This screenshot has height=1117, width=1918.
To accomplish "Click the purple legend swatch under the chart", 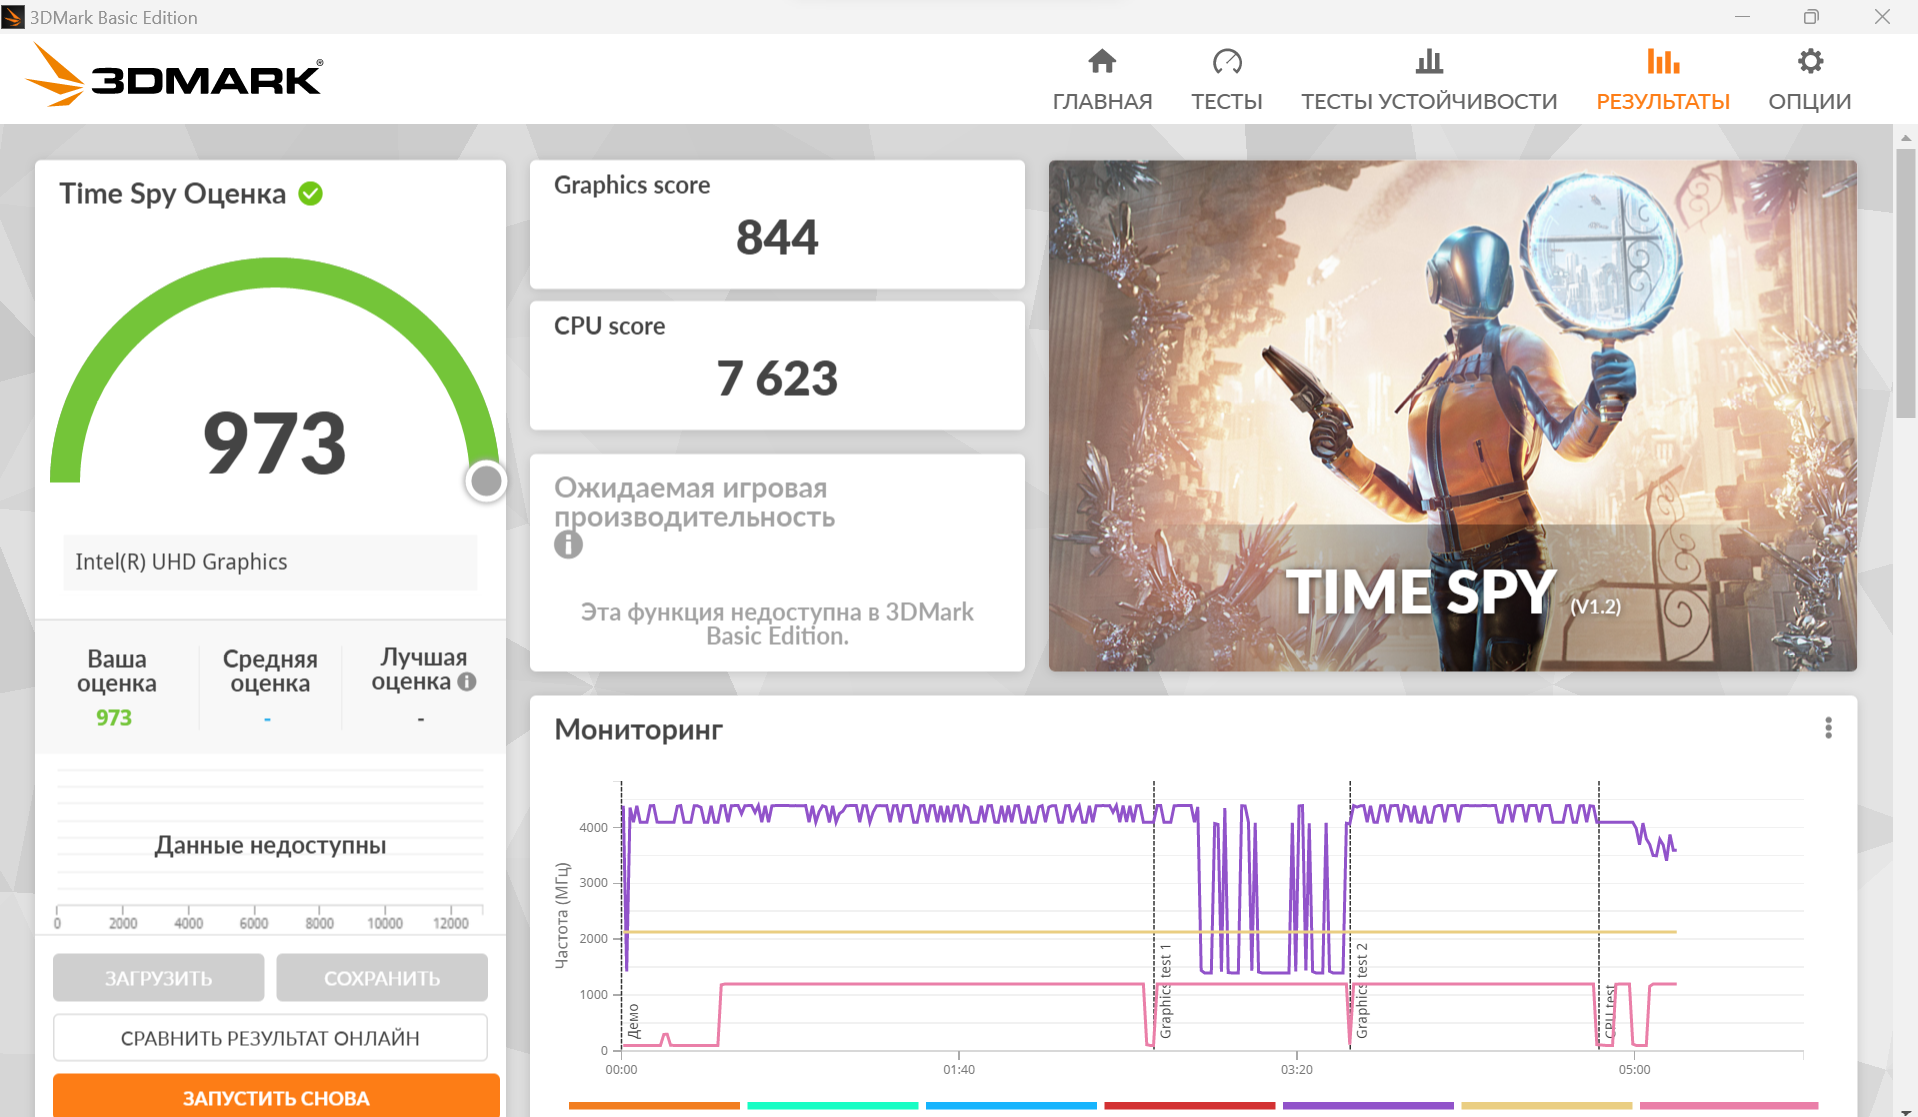I will tap(1368, 1105).
